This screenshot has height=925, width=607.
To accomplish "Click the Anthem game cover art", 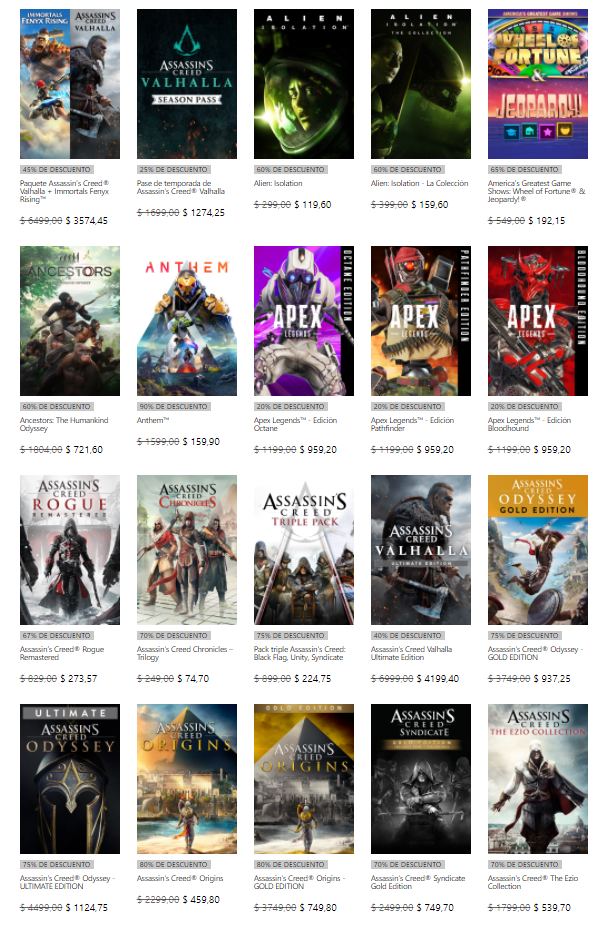I will click(186, 321).
